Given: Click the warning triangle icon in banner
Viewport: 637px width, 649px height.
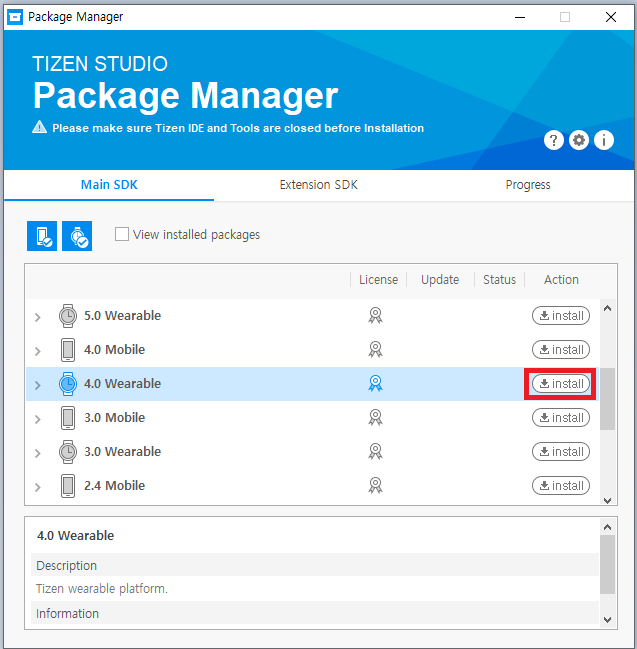Looking at the screenshot, I should pos(39,127).
